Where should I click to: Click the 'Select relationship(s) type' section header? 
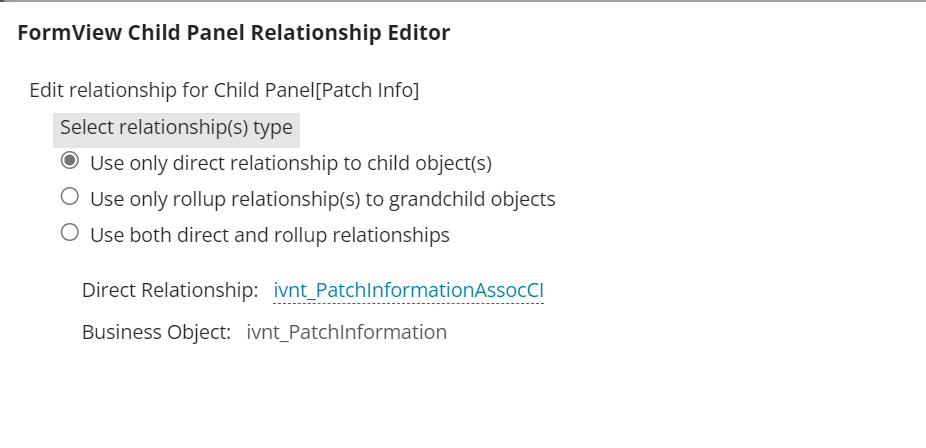[x=176, y=128]
